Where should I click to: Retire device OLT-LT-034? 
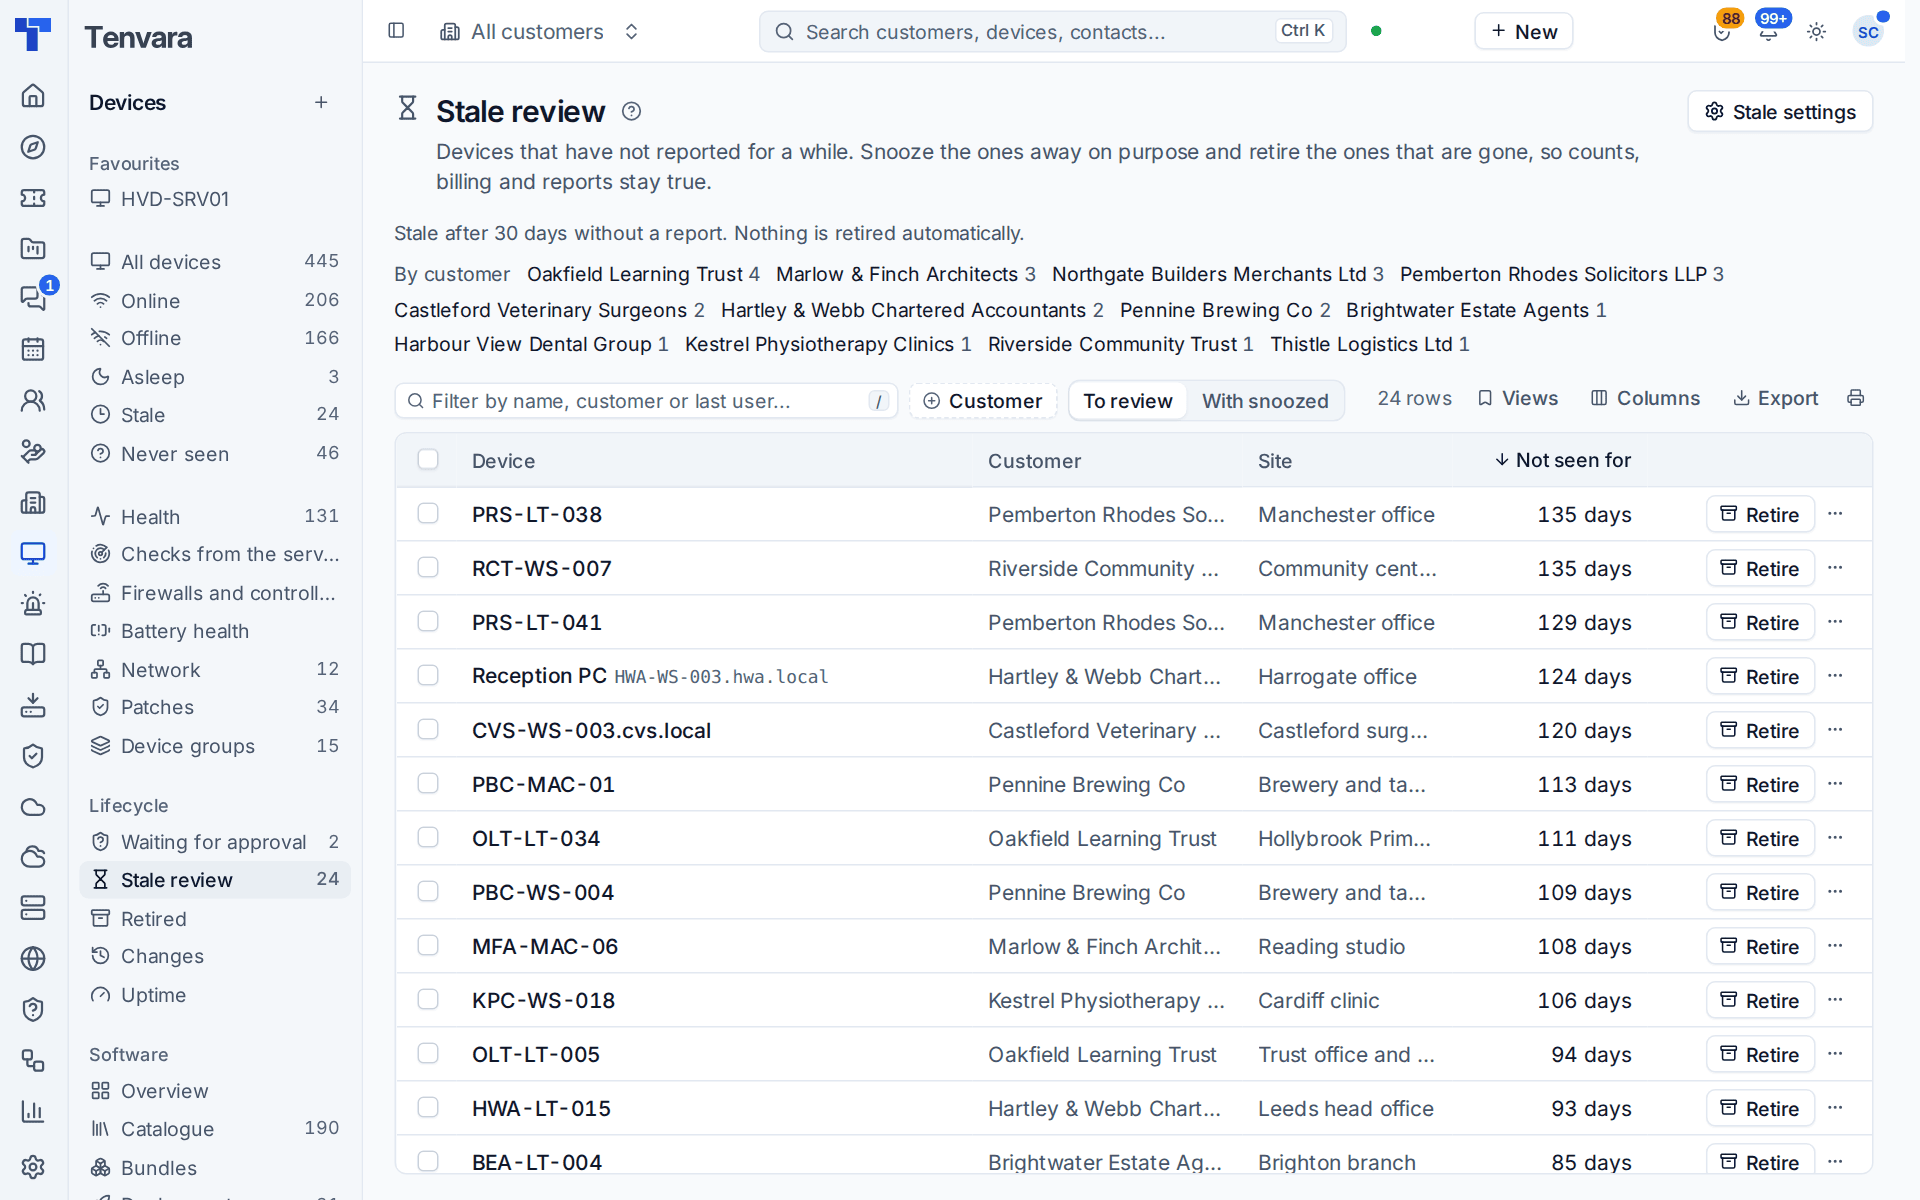1760,839
